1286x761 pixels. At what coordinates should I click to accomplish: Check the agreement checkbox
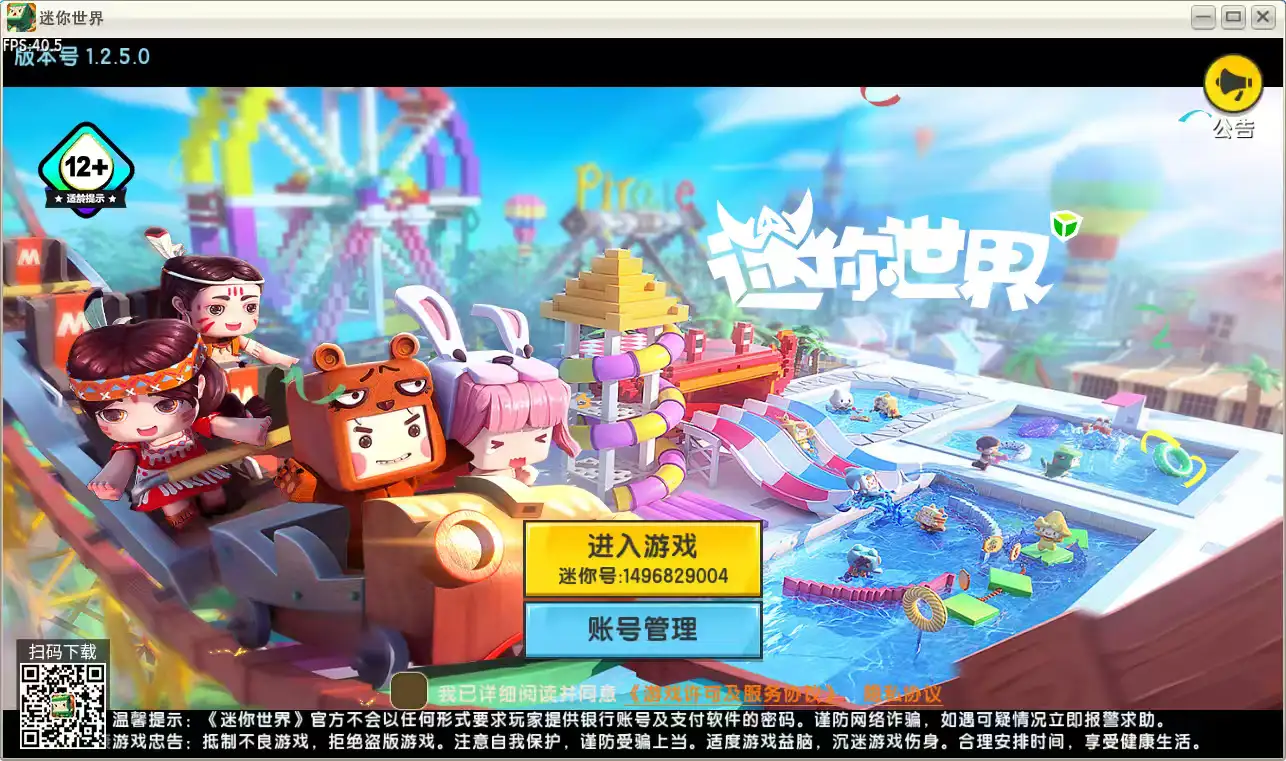(x=409, y=691)
